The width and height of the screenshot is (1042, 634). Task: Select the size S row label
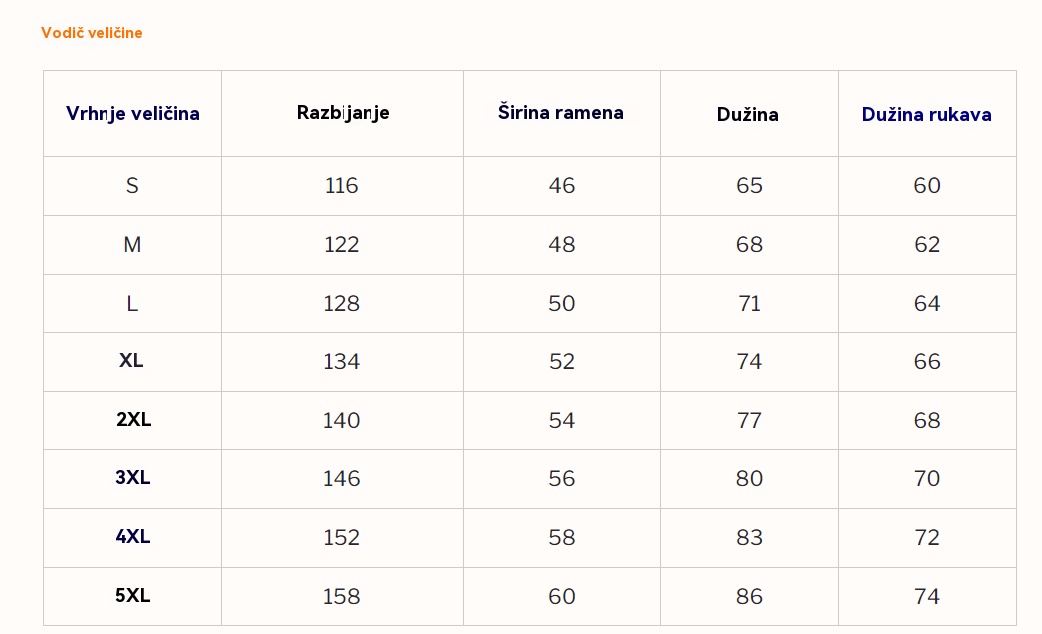(x=132, y=186)
